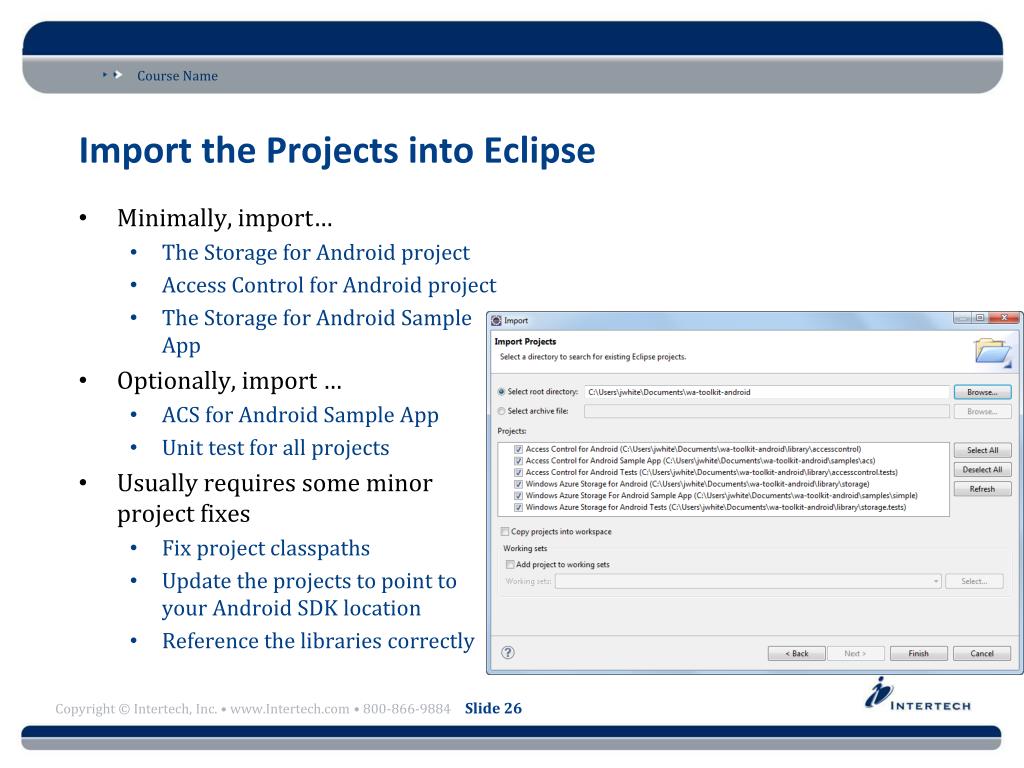Click 'ACS for Android Sample App' bullet
Image resolution: width=1024 pixels, height=768 pixels.
(300, 415)
